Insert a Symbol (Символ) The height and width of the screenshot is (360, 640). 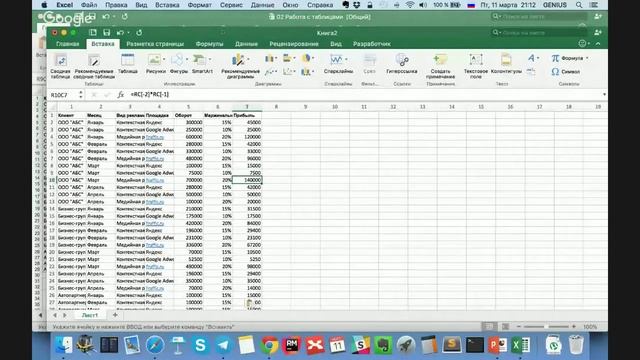click(x=566, y=72)
